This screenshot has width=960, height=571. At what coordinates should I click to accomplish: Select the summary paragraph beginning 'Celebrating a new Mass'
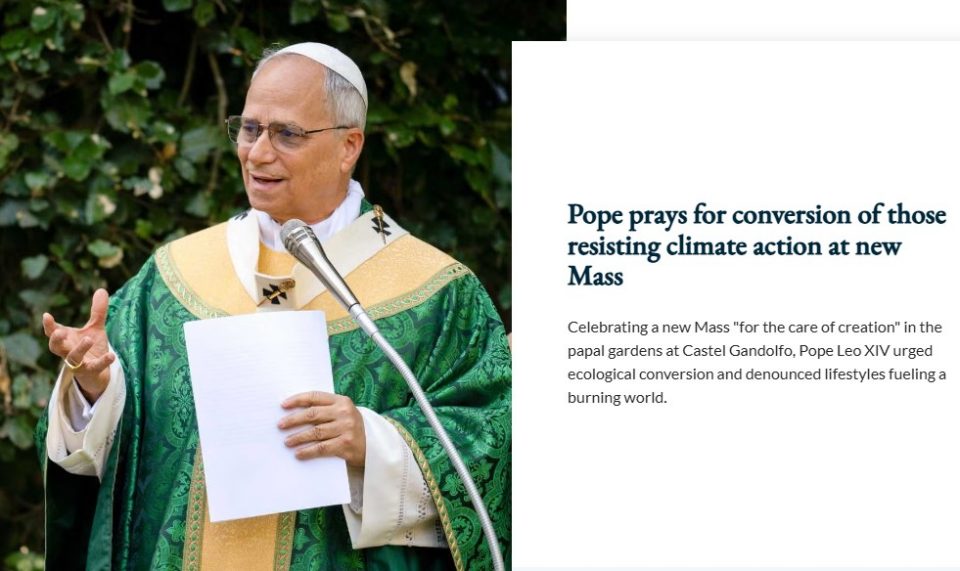757,362
